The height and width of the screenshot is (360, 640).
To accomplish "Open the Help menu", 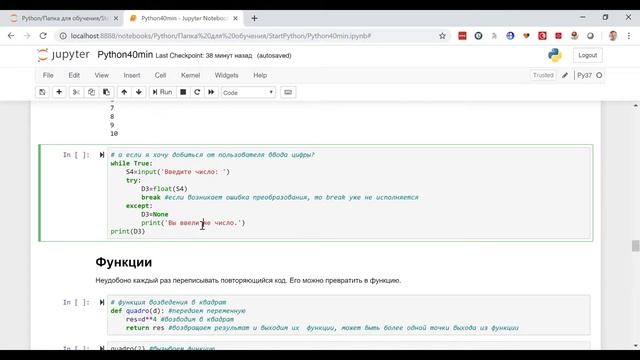I will coord(260,76).
